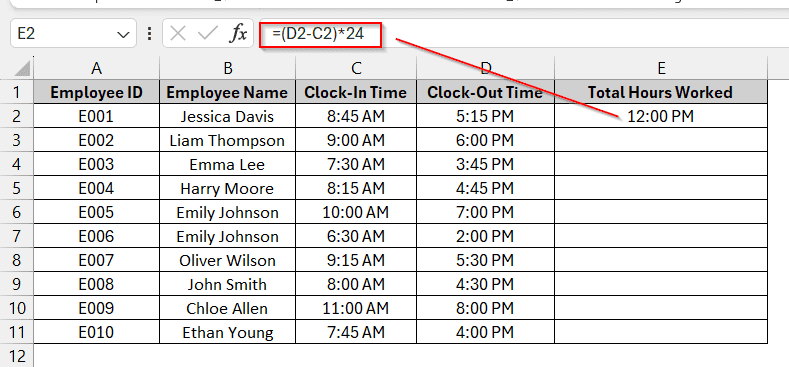
Task: Select the 7:30 AM clock-in cell
Action: click(x=356, y=164)
